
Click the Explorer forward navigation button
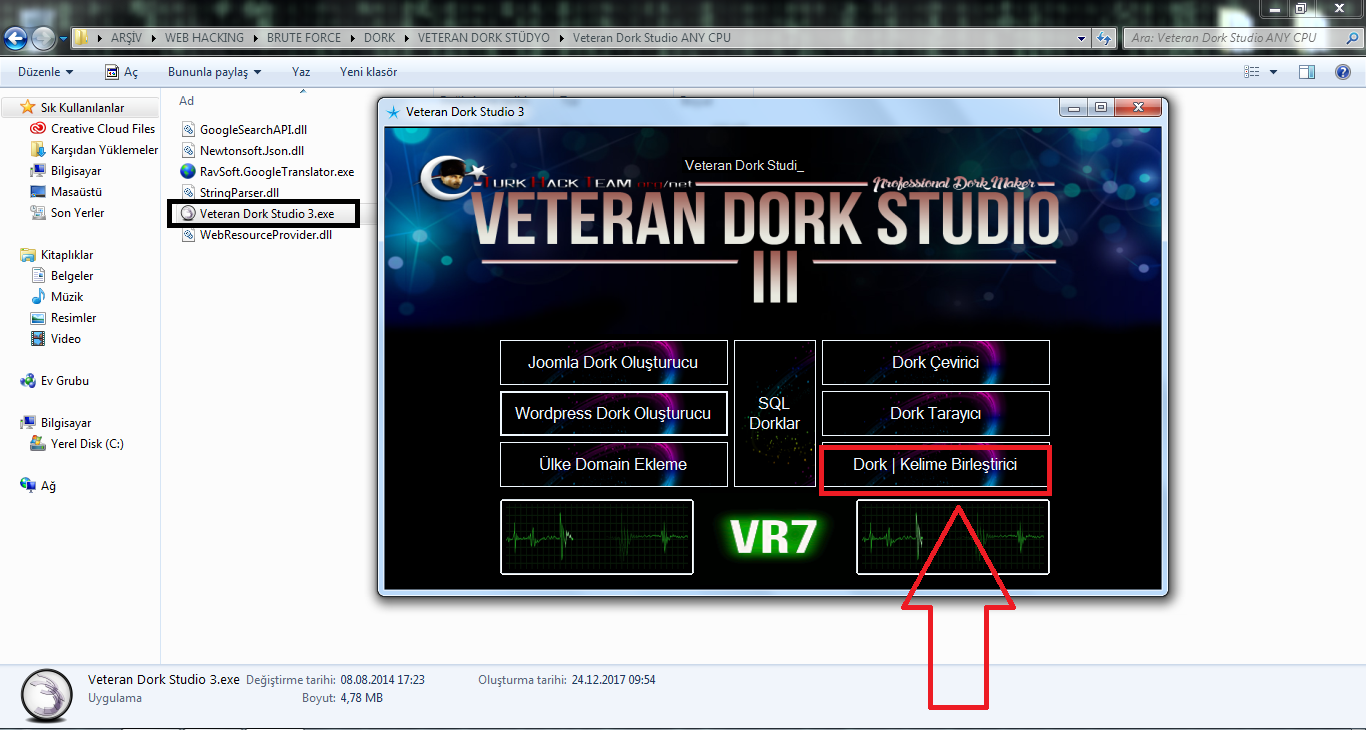[43, 38]
